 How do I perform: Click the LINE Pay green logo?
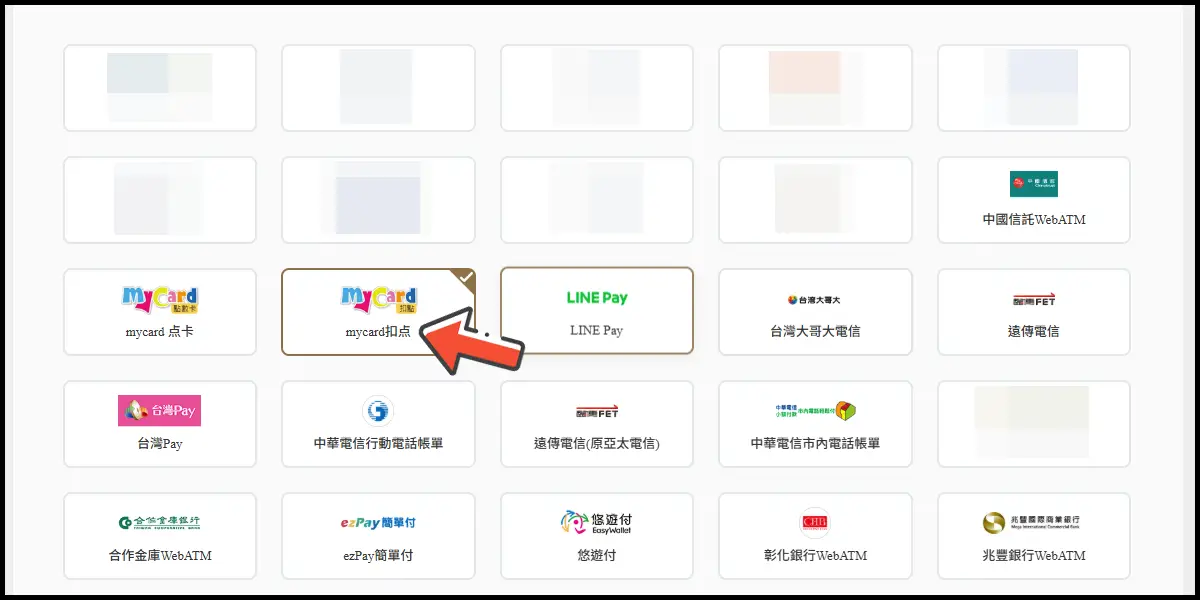596,298
